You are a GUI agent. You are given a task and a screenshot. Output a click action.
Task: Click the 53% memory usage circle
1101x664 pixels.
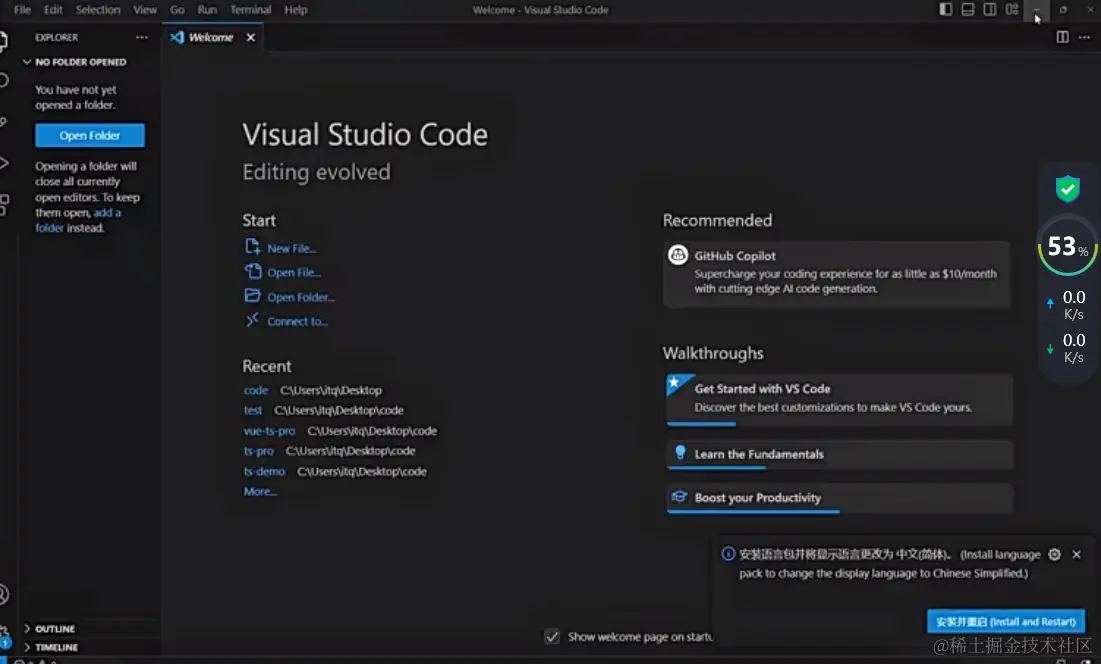[x=1067, y=246]
